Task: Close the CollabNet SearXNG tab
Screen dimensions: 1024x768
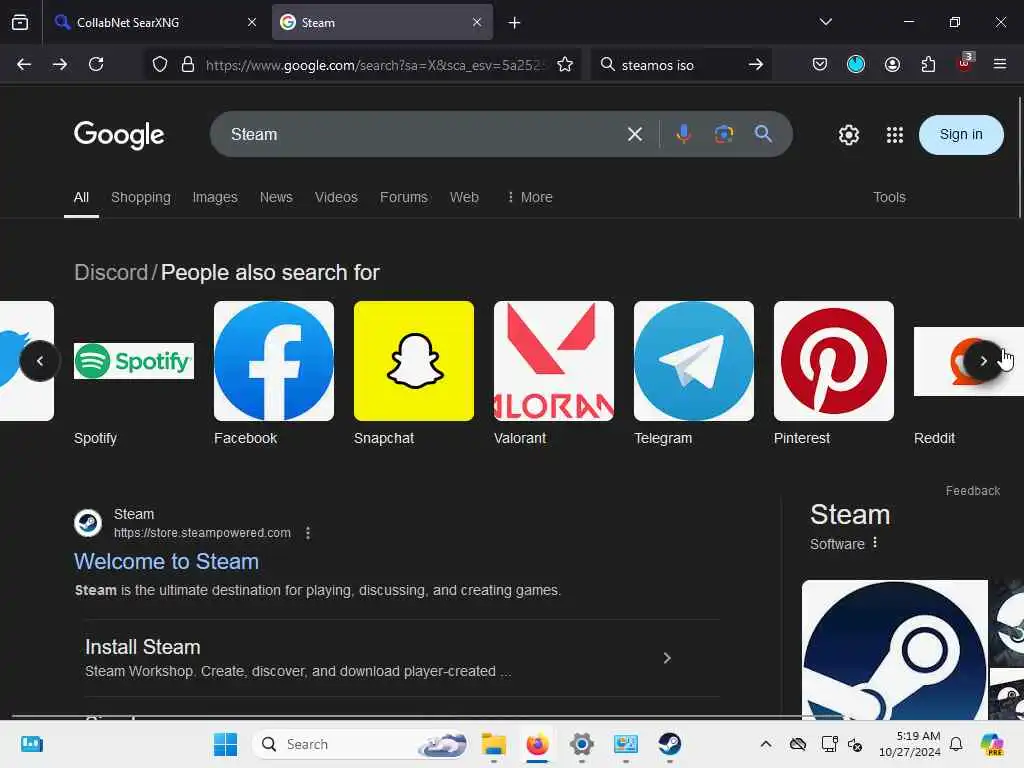Action: pos(252,22)
